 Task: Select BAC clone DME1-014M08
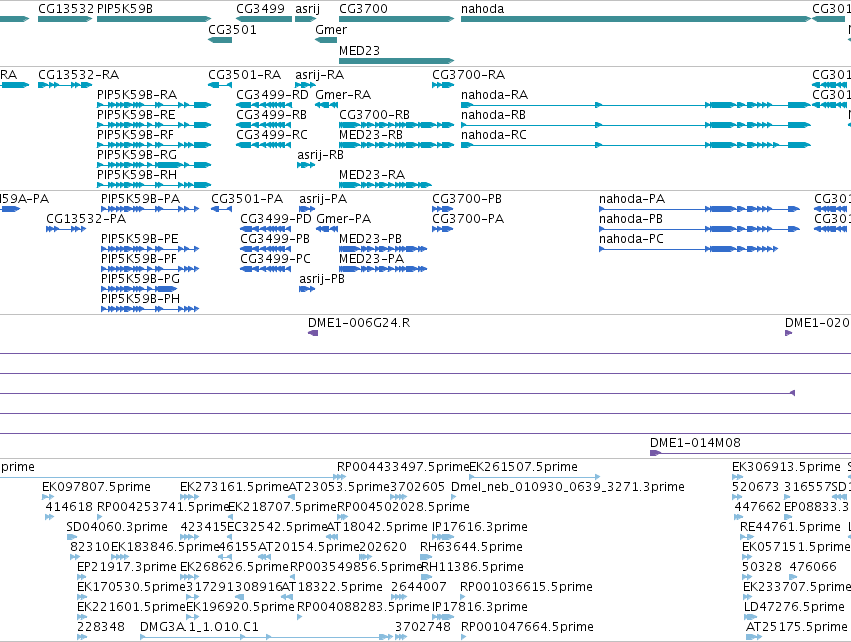(x=695, y=443)
